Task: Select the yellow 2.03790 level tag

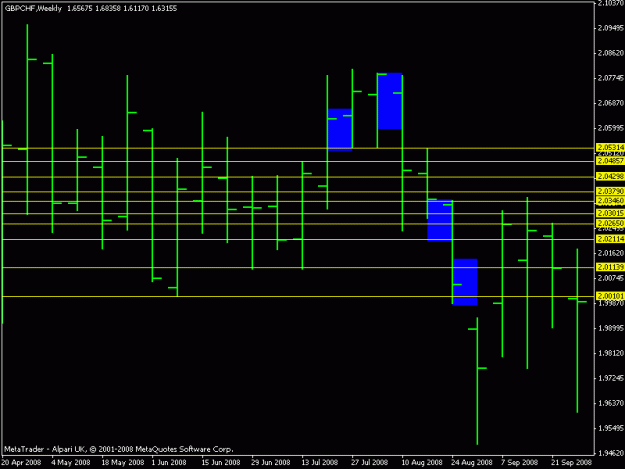Action: click(x=610, y=191)
